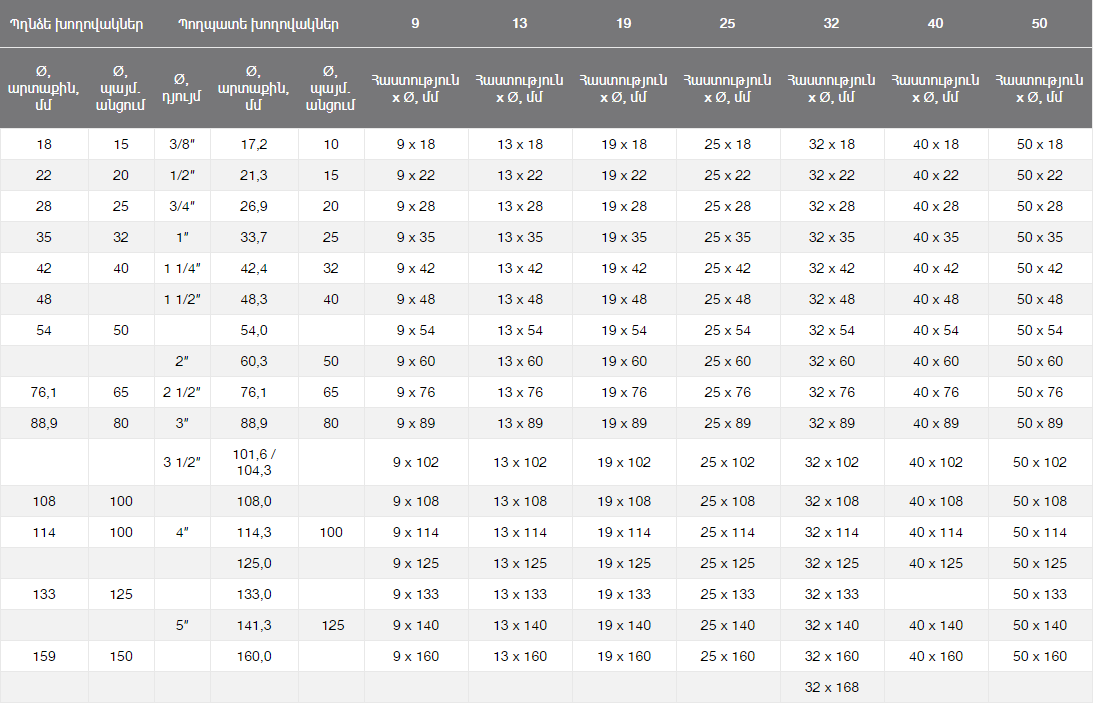
Task: Click the "101,6 / 104,3" diameter cell
Action: pos(254,462)
